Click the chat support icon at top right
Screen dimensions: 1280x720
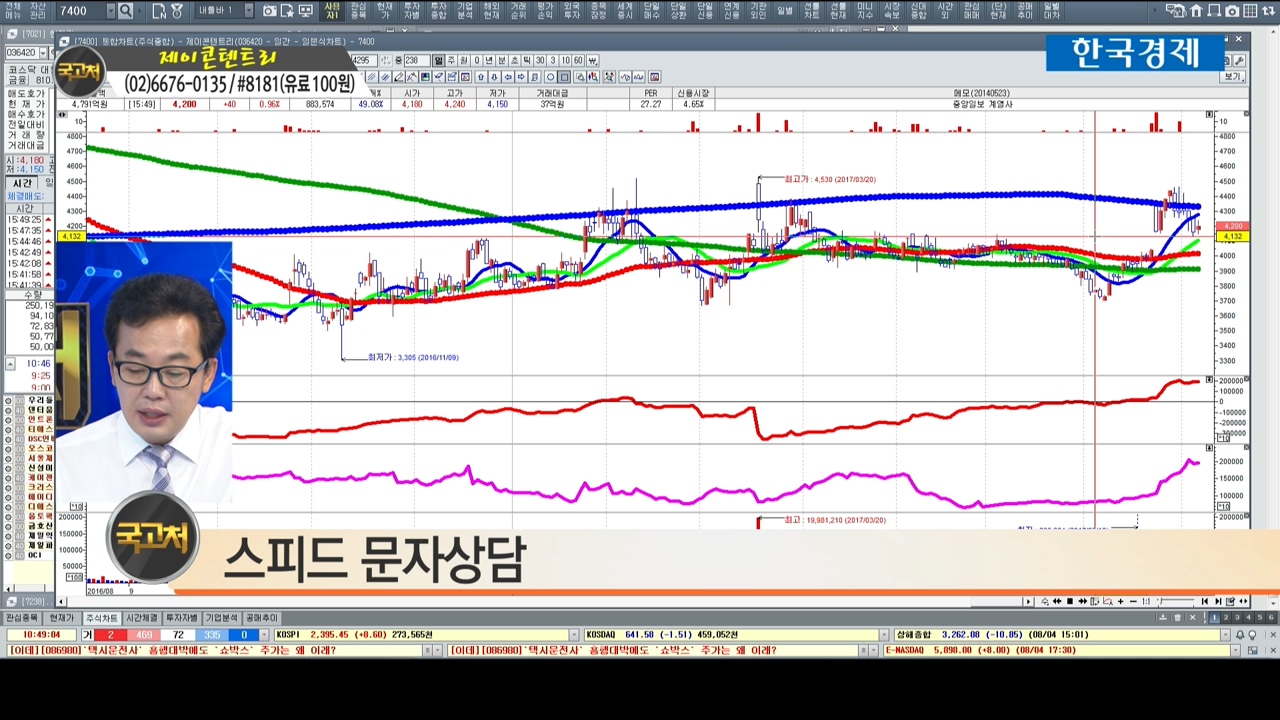tap(1176, 11)
